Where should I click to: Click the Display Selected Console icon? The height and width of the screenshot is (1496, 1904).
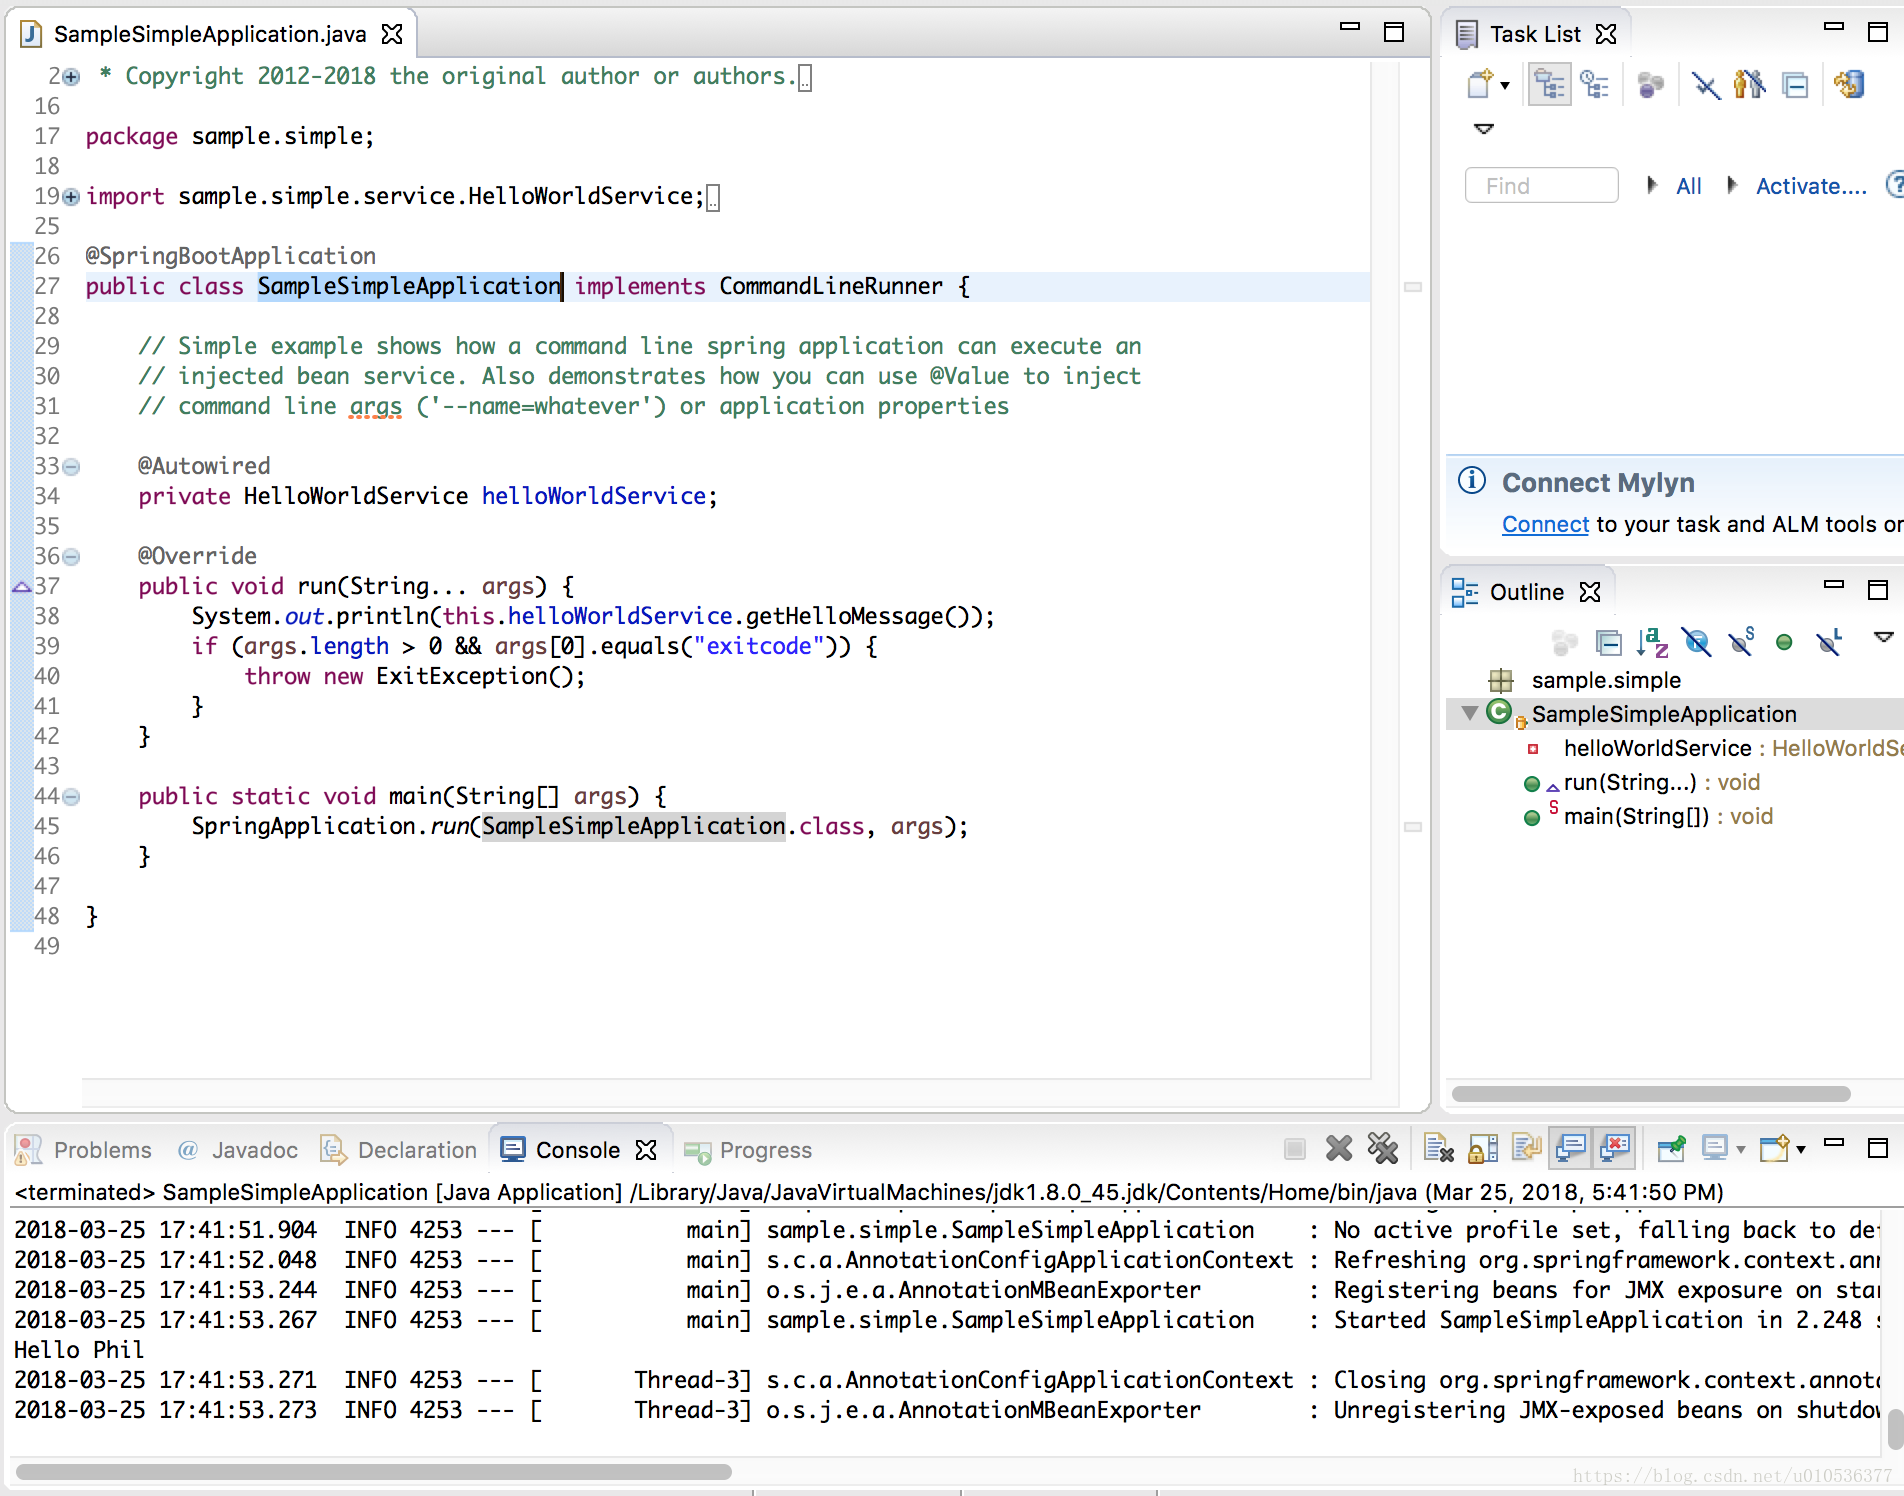[1715, 1149]
